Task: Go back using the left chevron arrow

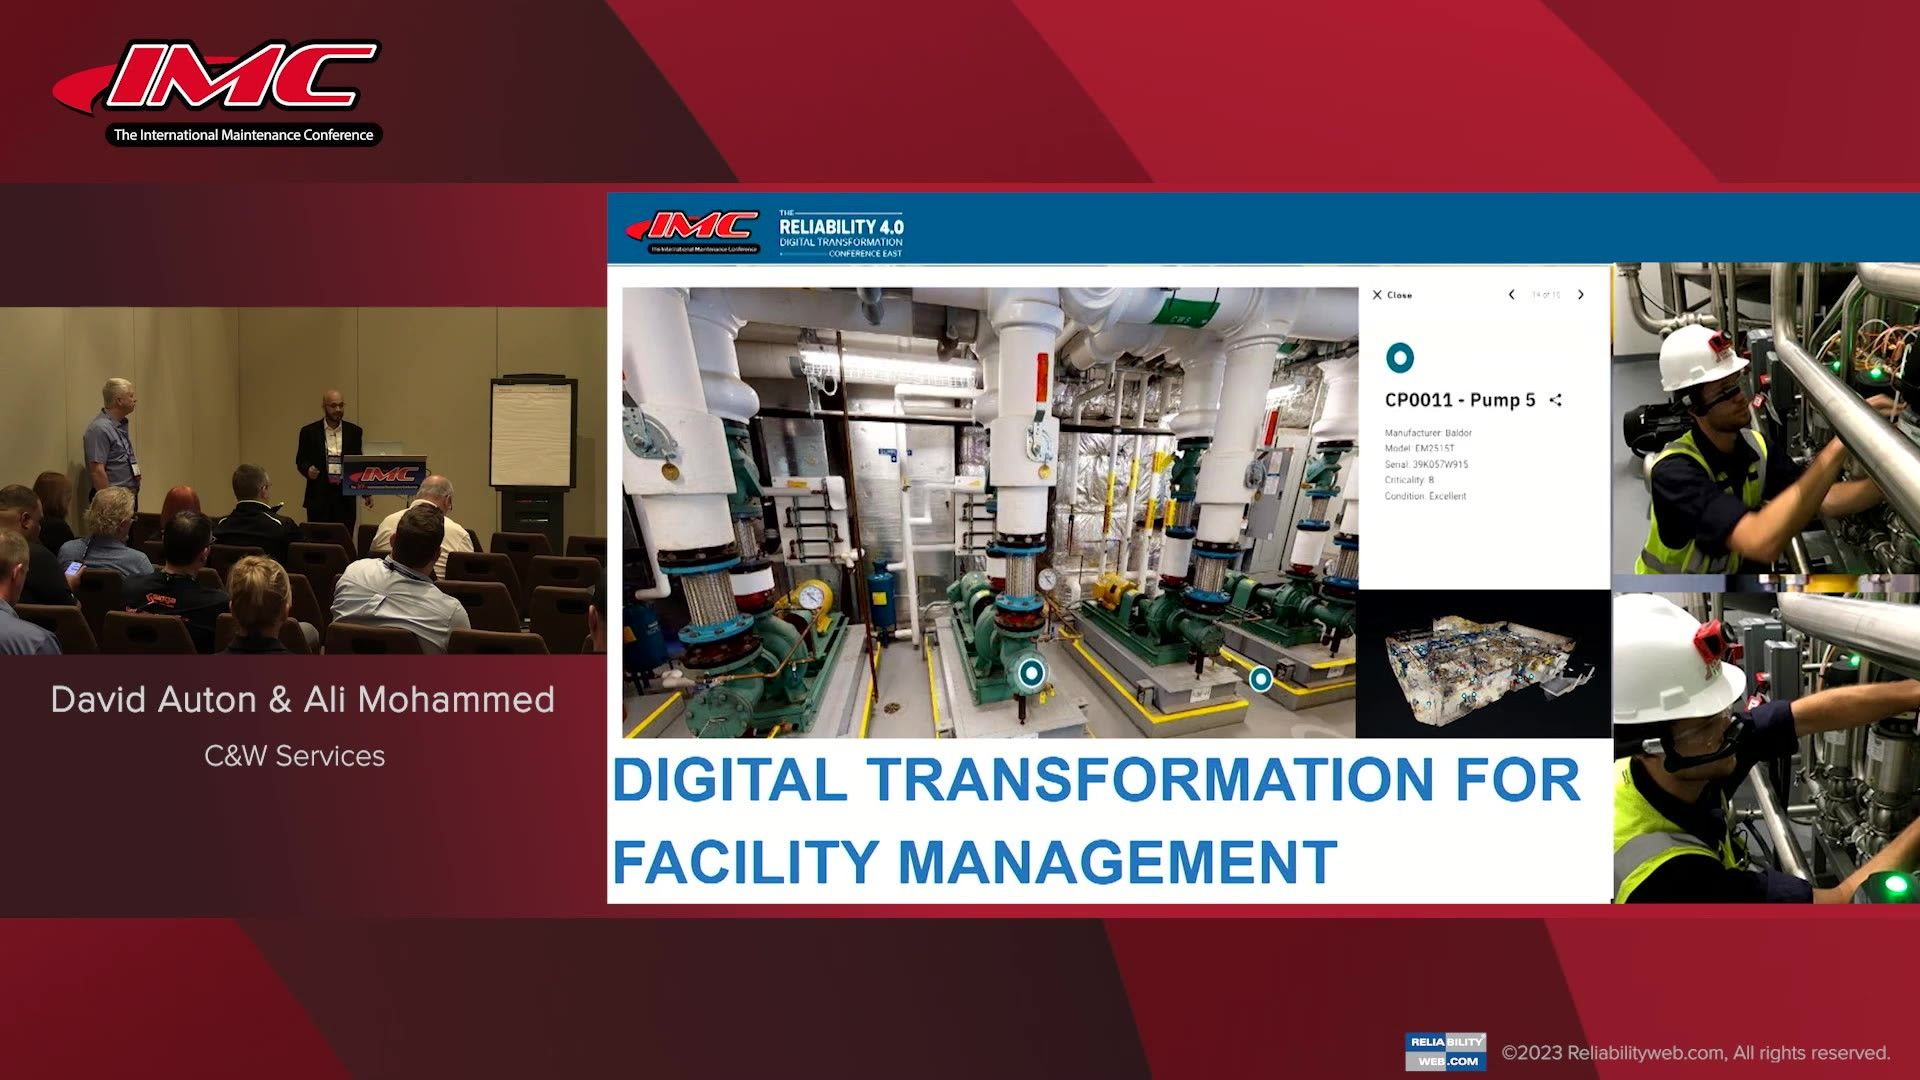Action: 1511,295
